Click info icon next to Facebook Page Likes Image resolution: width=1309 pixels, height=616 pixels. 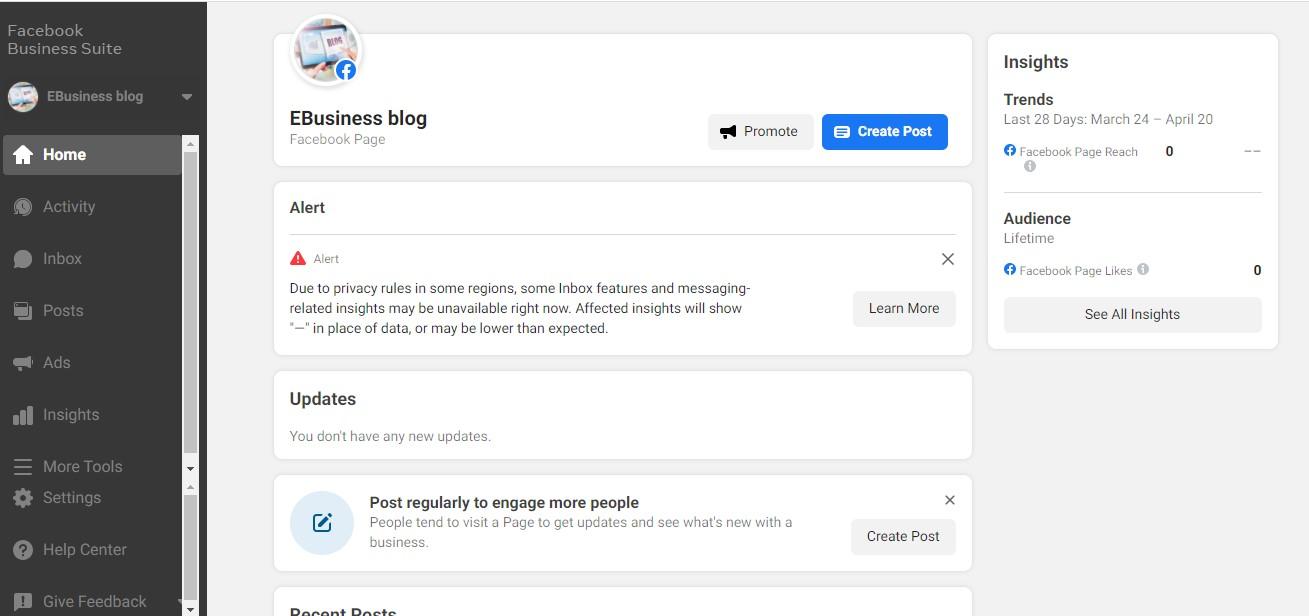pyautogui.click(x=1143, y=269)
